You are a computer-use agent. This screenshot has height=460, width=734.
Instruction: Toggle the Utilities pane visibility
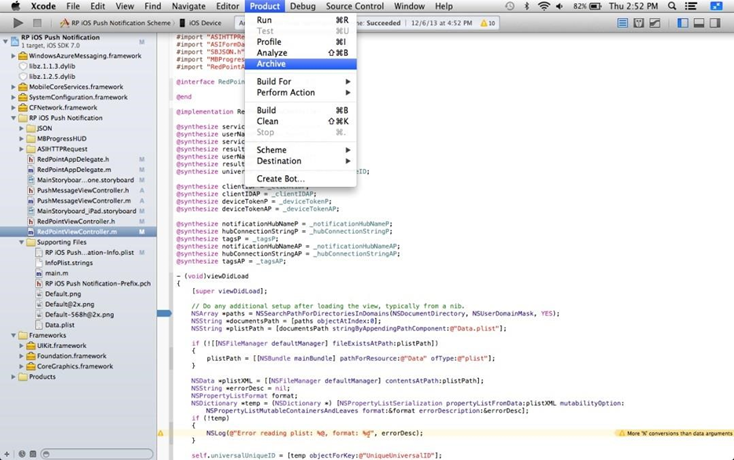714,22
